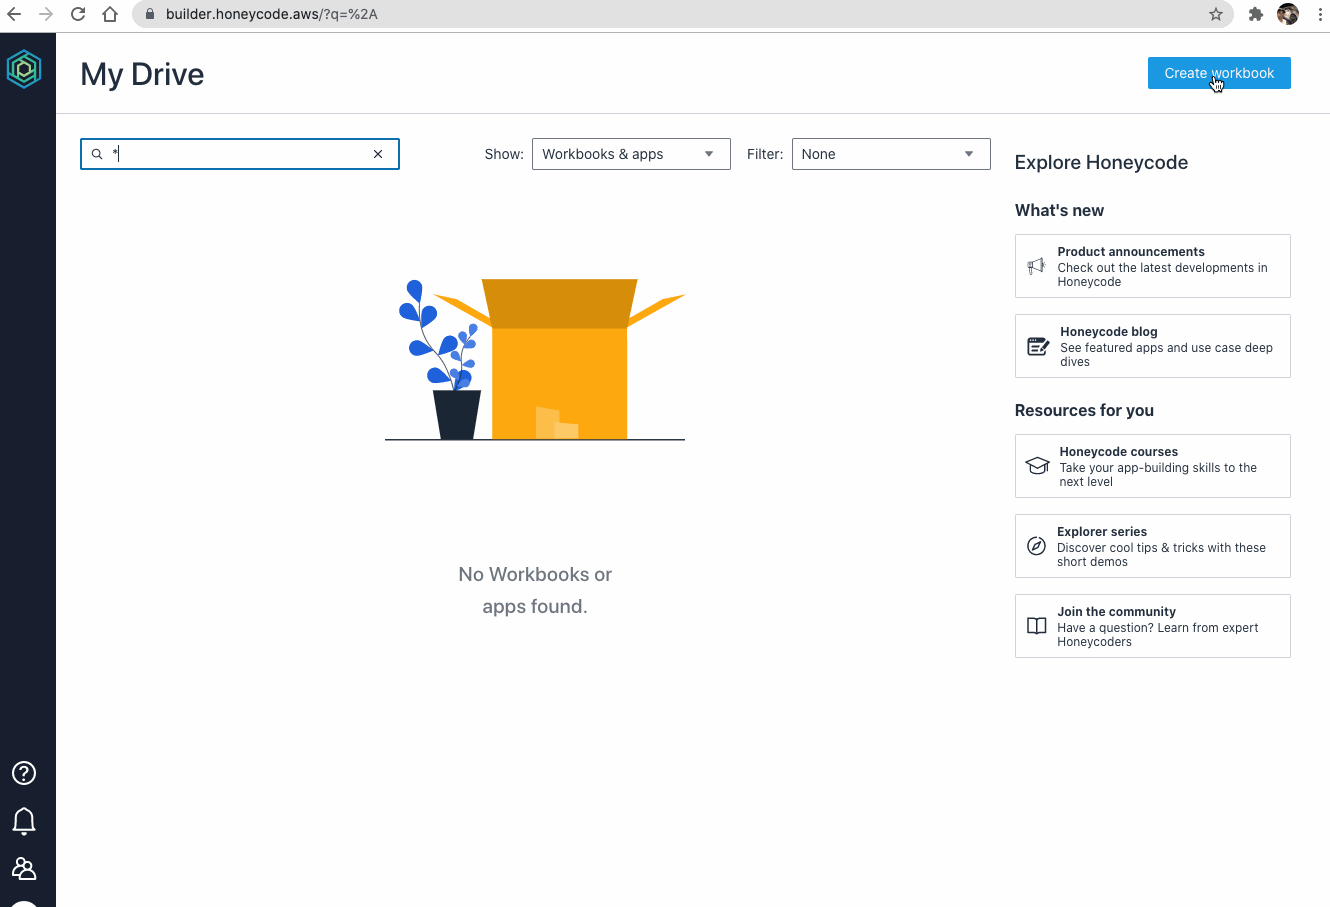Viewport: 1330px width, 907px height.
Task: Click the My Drive heading
Action: click(x=142, y=74)
